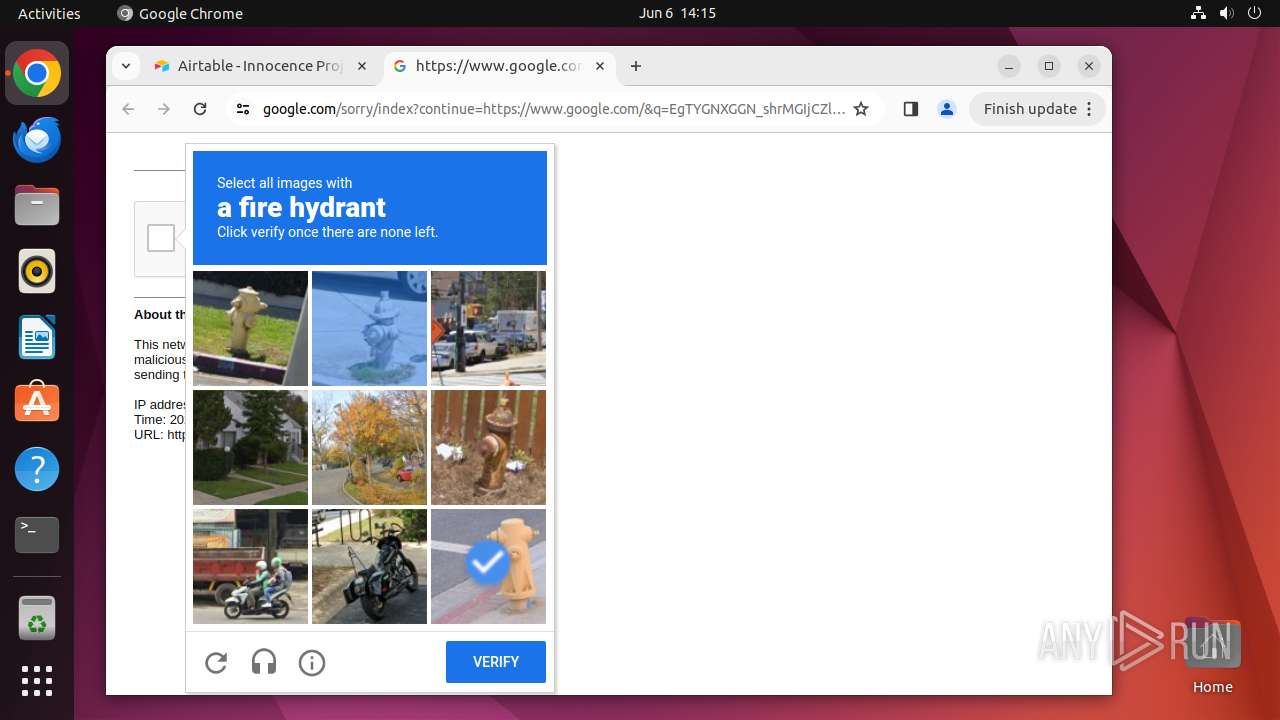Reload the captcha challenge images
The height and width of the screenshot is (720, 1280).
tap(216, 662)
